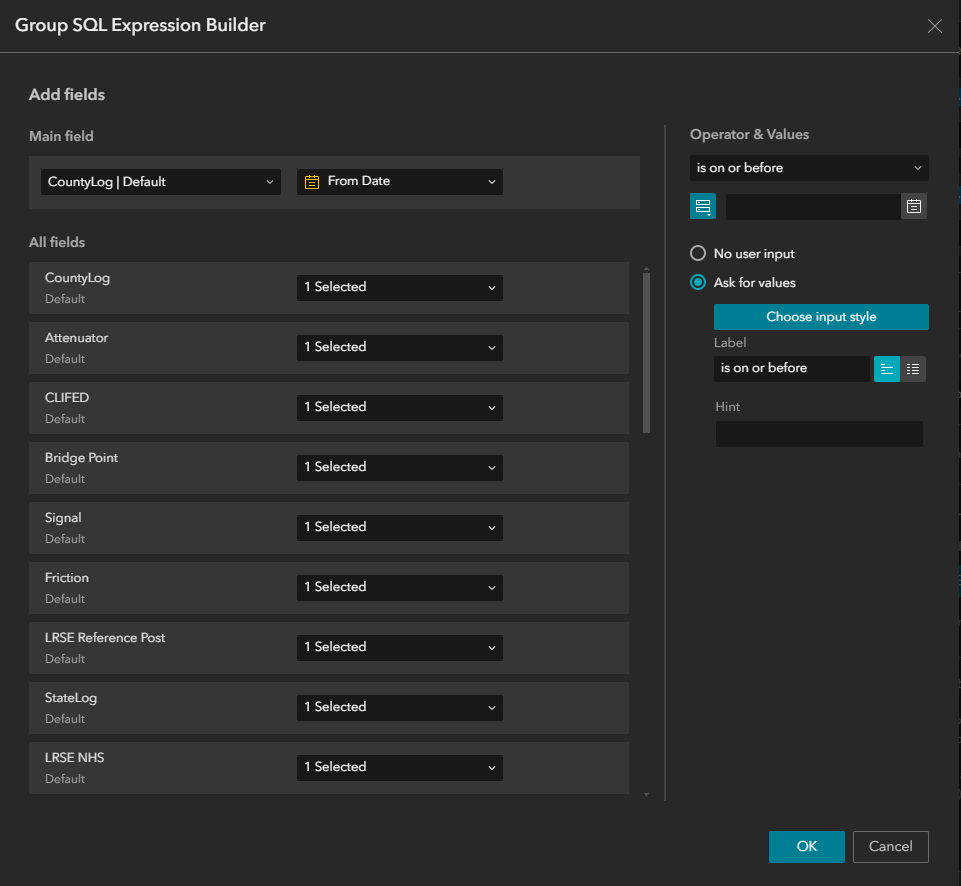Screen dimensions: 961x886
Task: Open the CountyLog | Default layer dropdown
Action: pos(160,181)
